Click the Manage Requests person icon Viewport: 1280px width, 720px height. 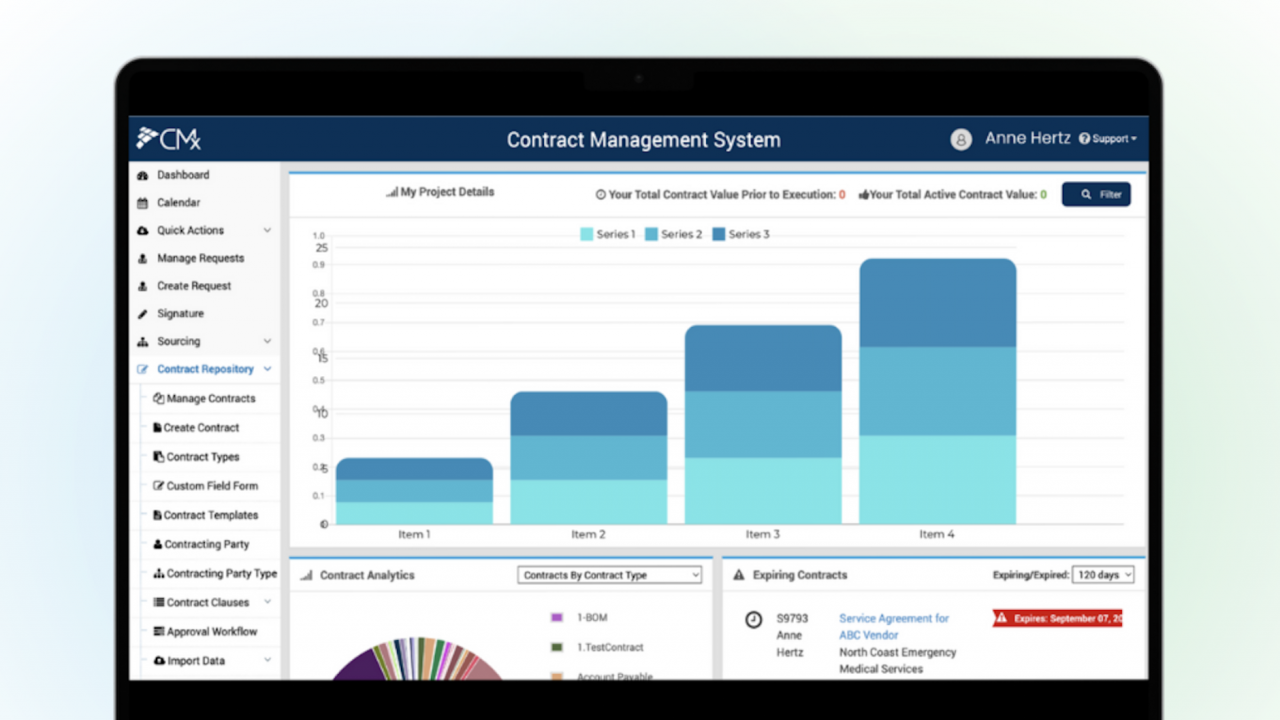tap(142, 258)
